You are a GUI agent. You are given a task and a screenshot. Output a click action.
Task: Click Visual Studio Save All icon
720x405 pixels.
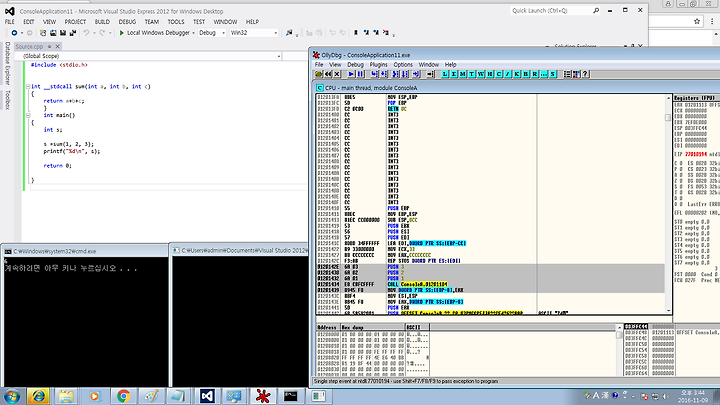[73, 33]
